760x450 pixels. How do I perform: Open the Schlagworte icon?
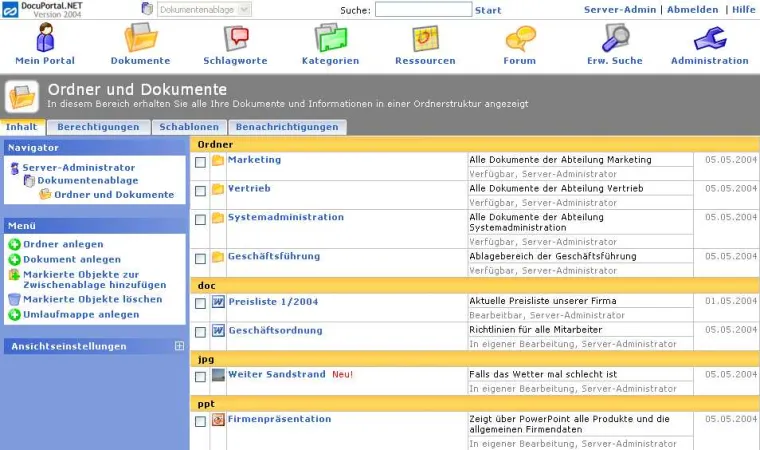pyautogui.click(x=236, y=39)
